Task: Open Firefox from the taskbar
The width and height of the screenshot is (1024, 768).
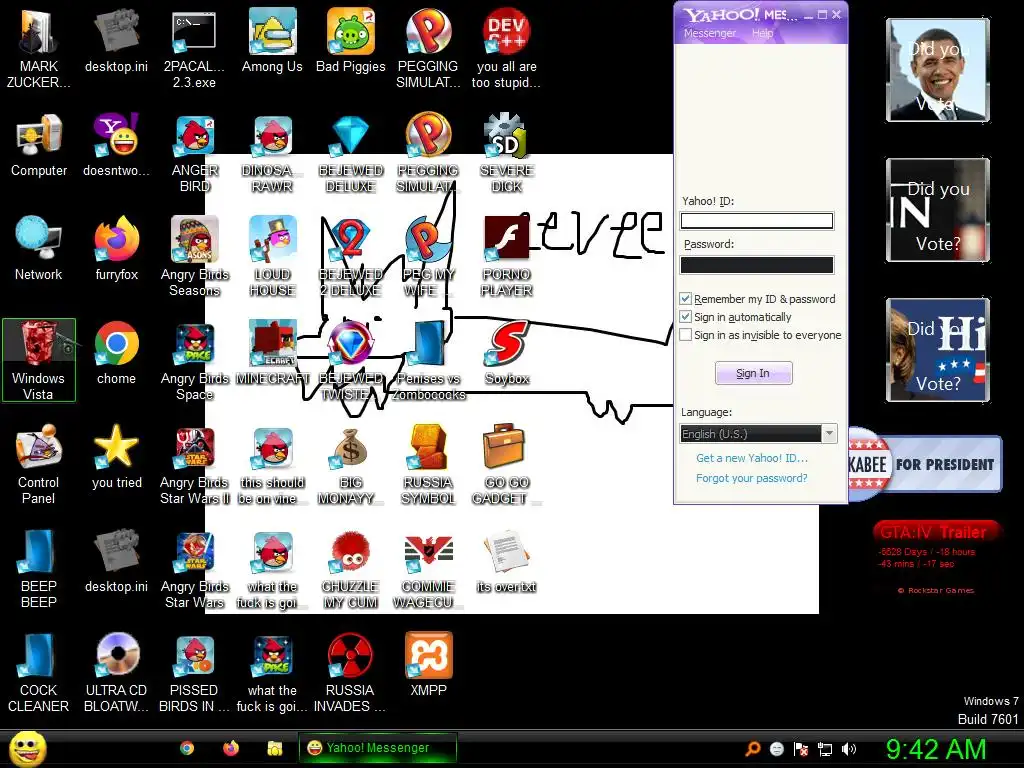Action: point(231,748)
